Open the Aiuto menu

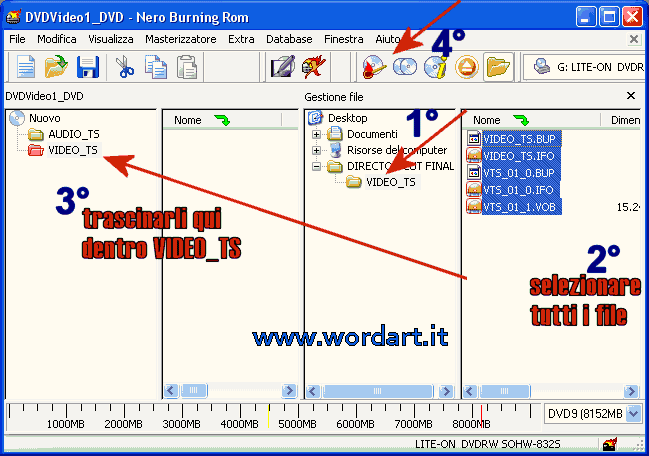coord(387,39)
